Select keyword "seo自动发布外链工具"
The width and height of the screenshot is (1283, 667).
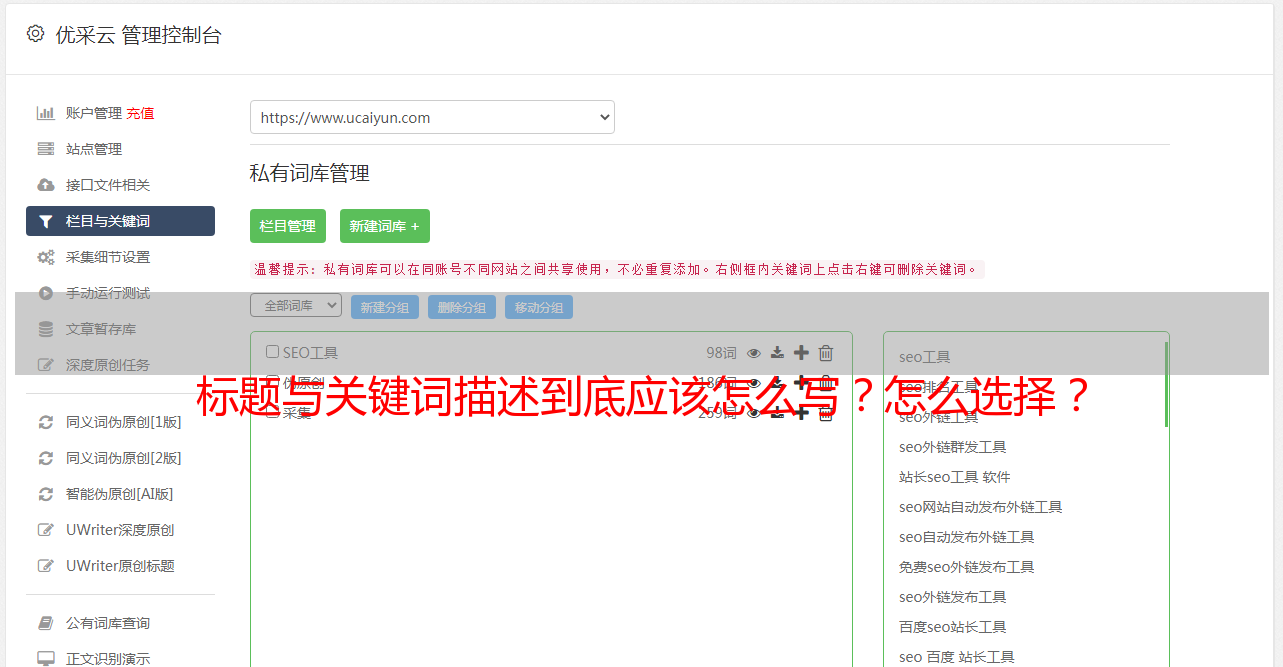coord(967,537)
